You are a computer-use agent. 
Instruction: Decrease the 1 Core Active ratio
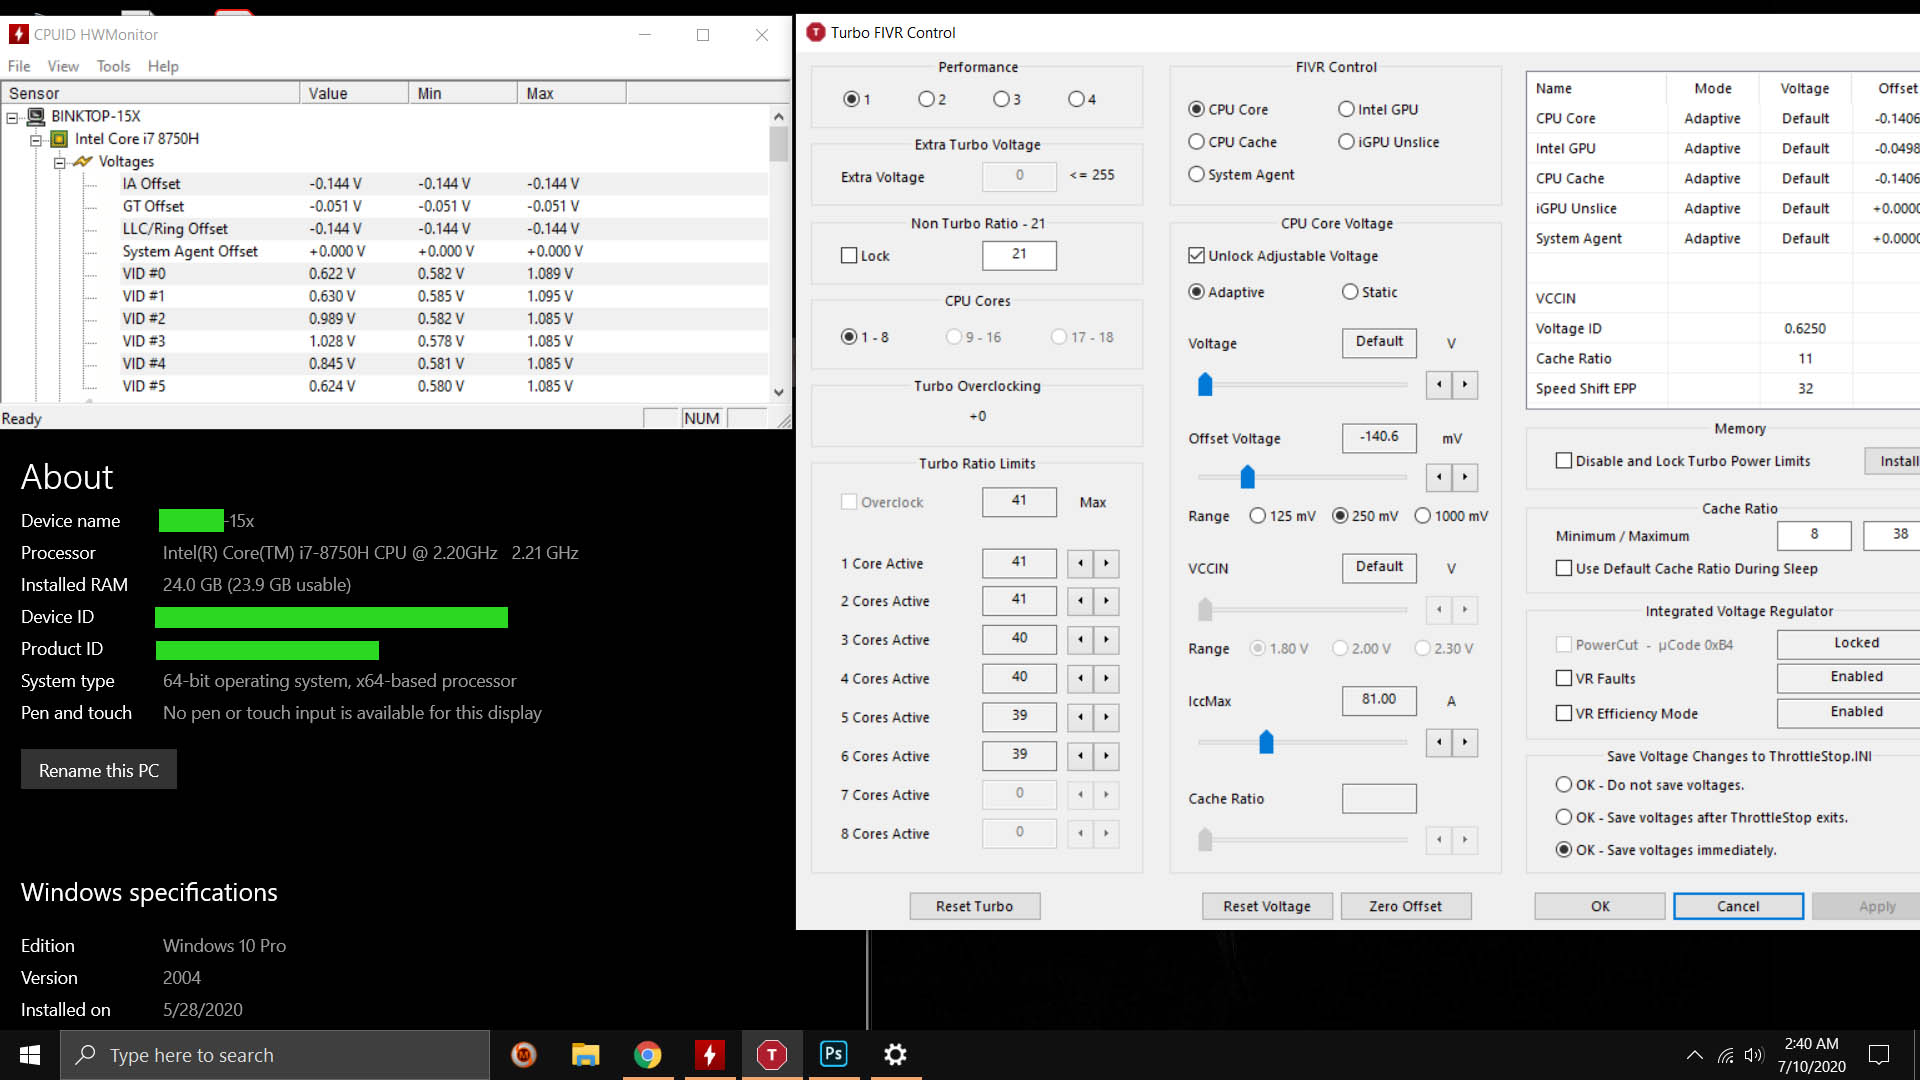click(x=1080, y=563)
